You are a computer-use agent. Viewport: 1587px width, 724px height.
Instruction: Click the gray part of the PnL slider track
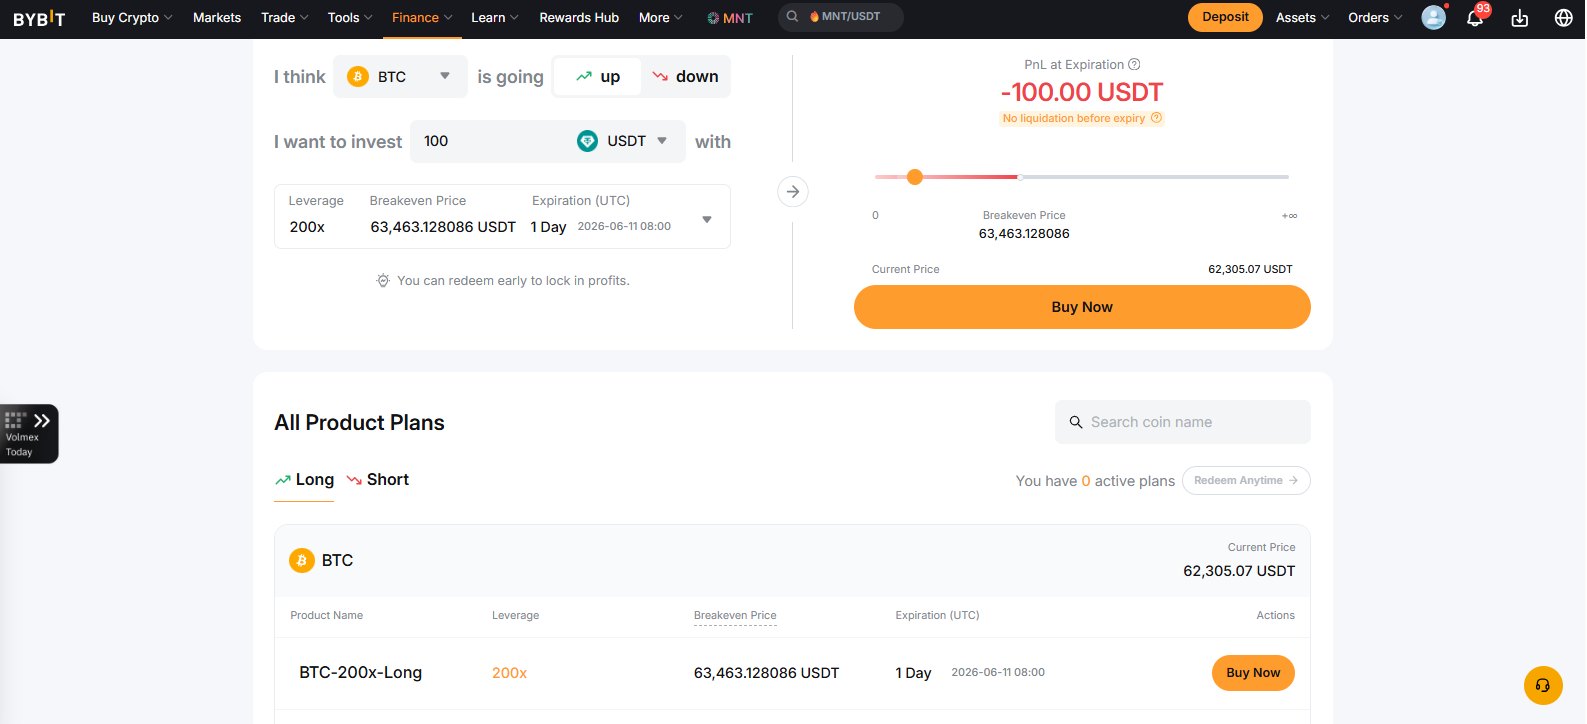click(x=1155, y=177)
